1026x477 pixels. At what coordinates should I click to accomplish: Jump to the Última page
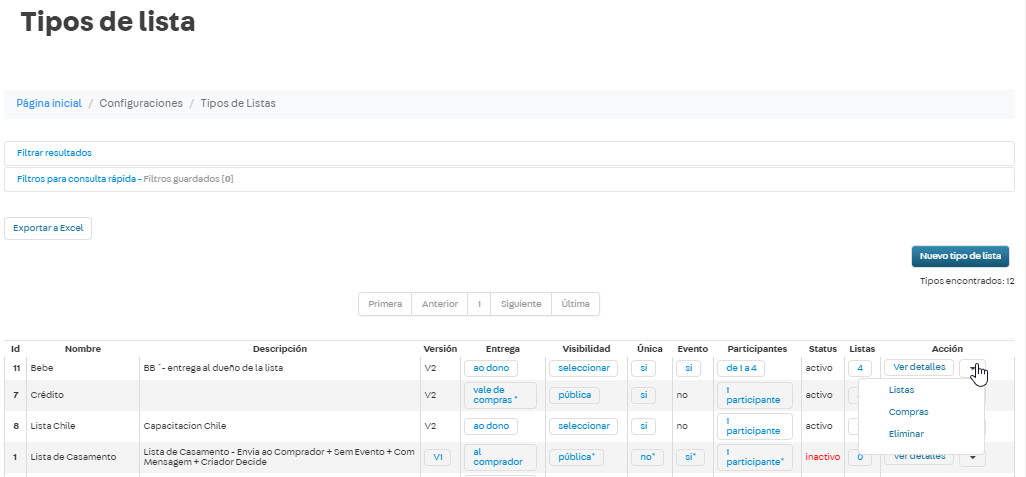pyautogui.click(x=575, y=304)
